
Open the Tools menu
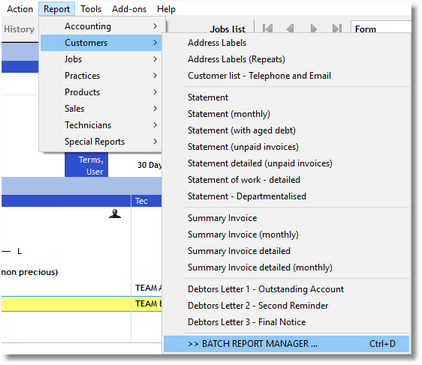click(x=91, y=9)
